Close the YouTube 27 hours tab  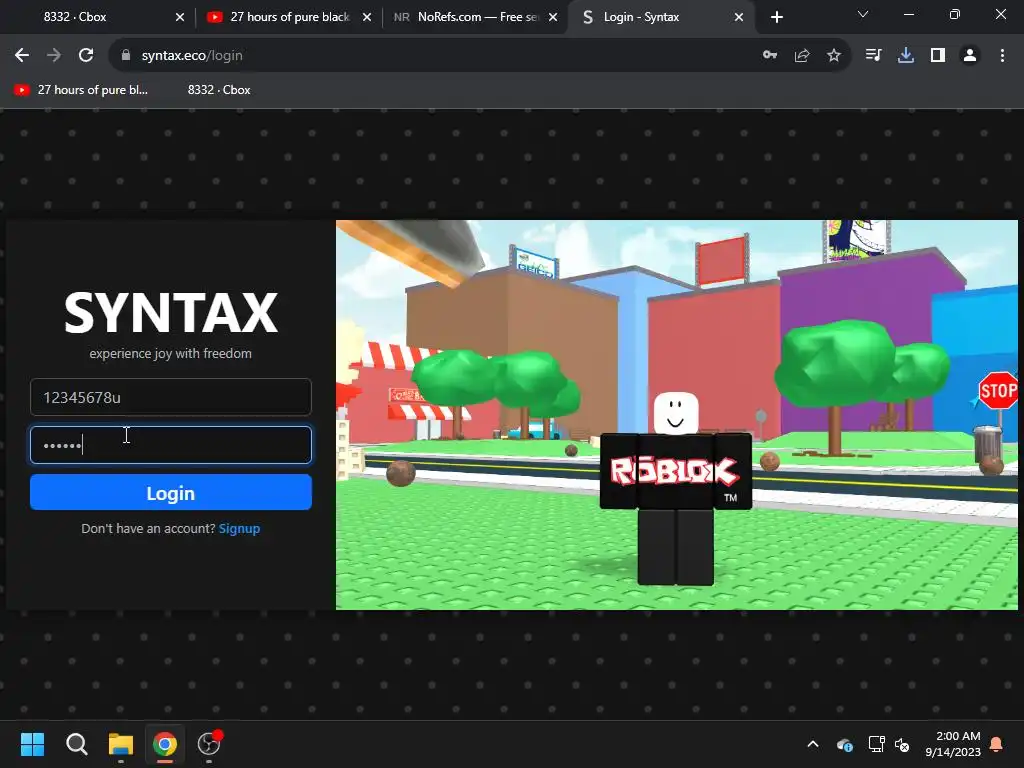coord(367,17)
